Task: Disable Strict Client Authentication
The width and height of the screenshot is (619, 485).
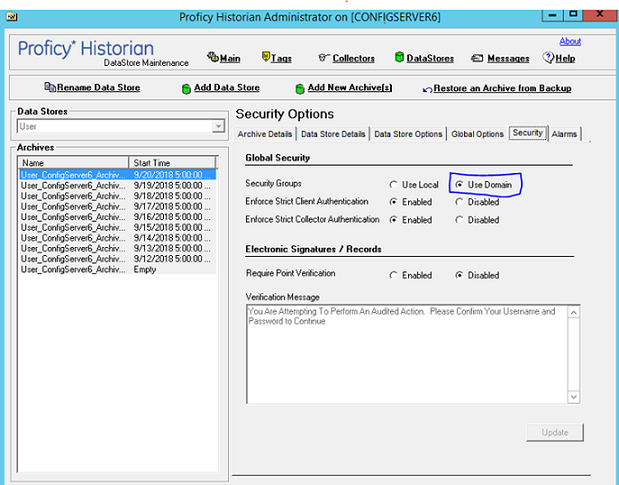Action: pos(477,202)
